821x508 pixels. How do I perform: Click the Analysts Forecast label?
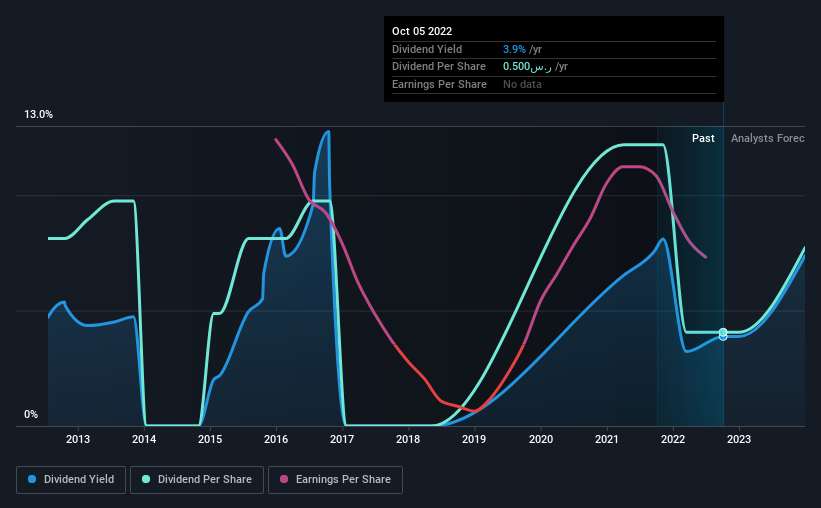click(768, 138)
